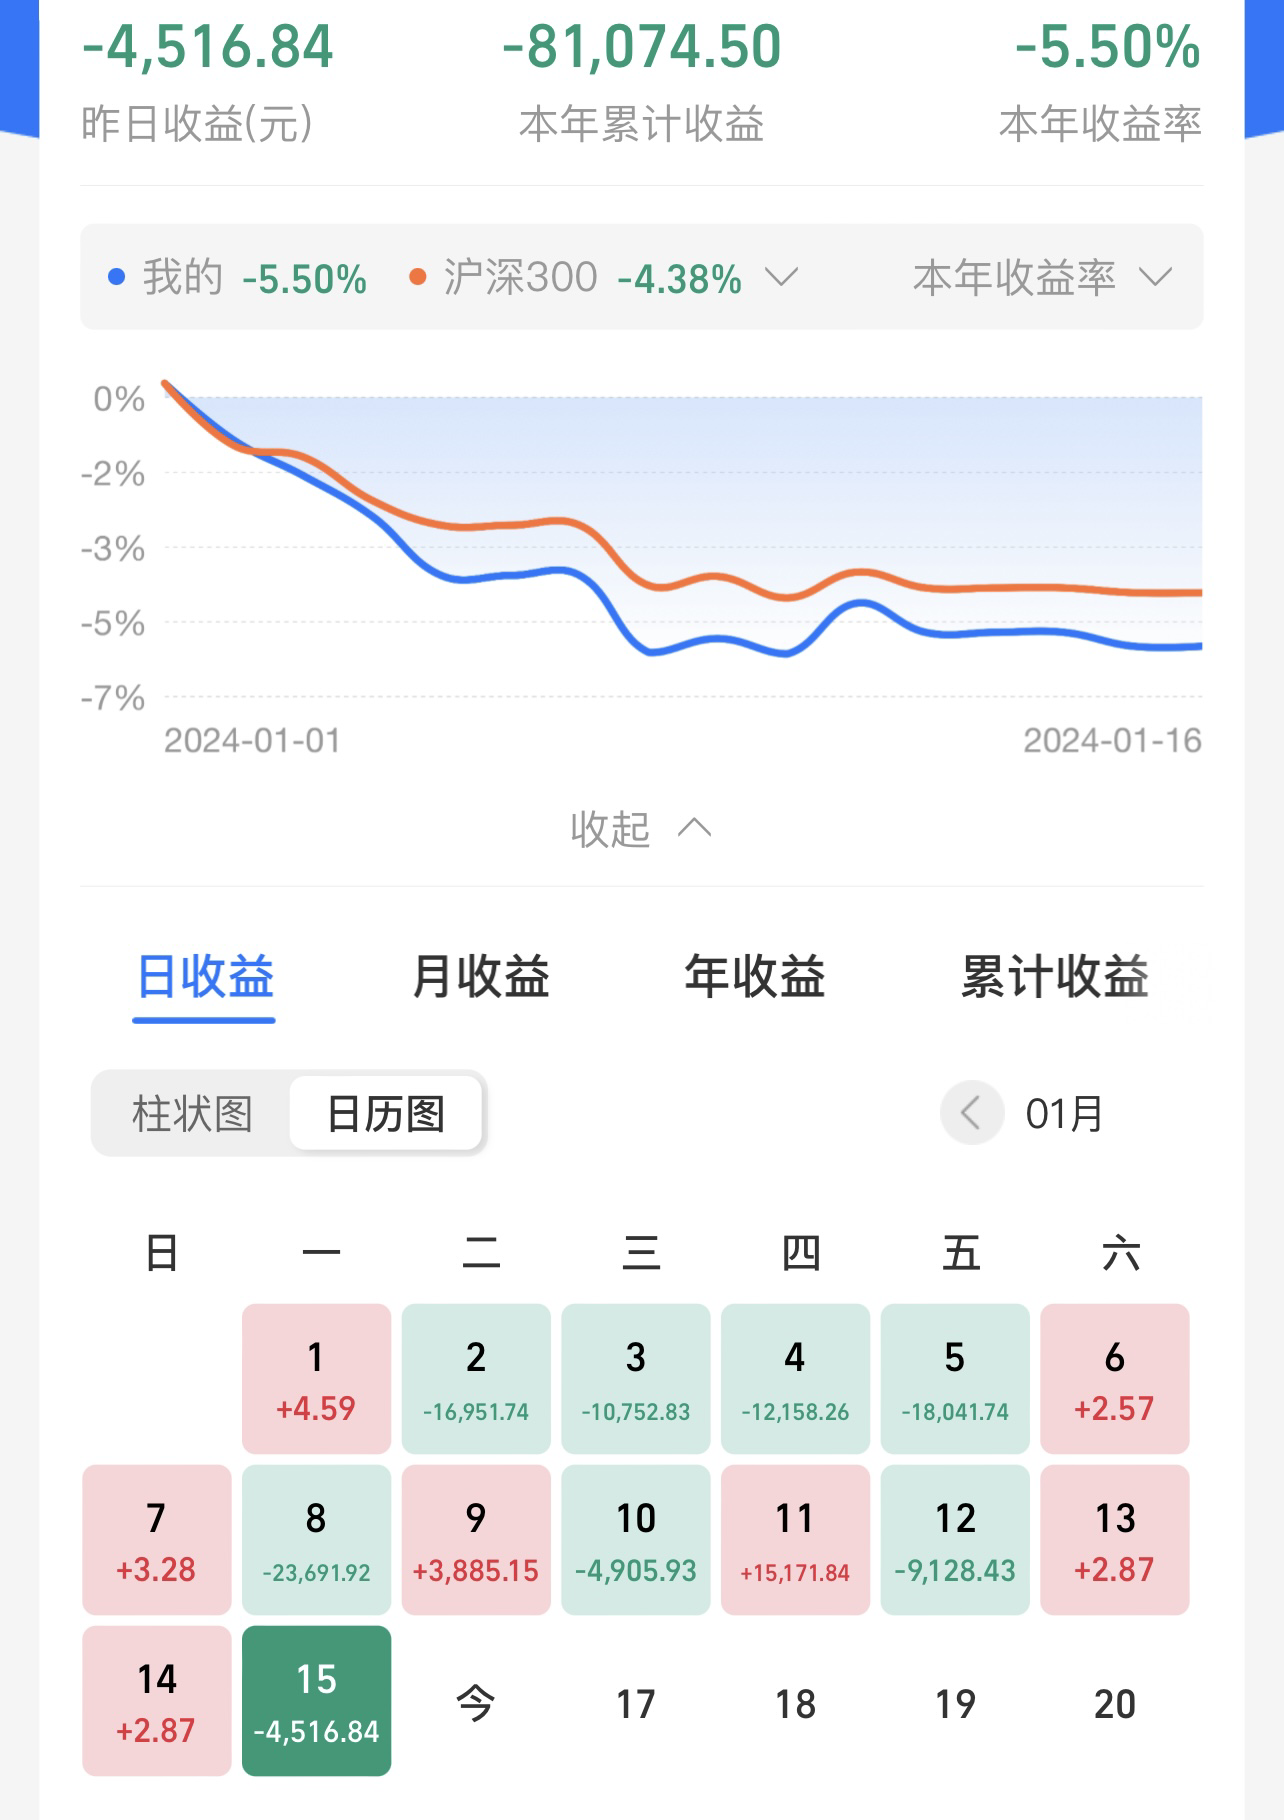
Task: Select highlighted day 15 with -4,516.84
Action: pyautogui.click(x=316, y=1701)
